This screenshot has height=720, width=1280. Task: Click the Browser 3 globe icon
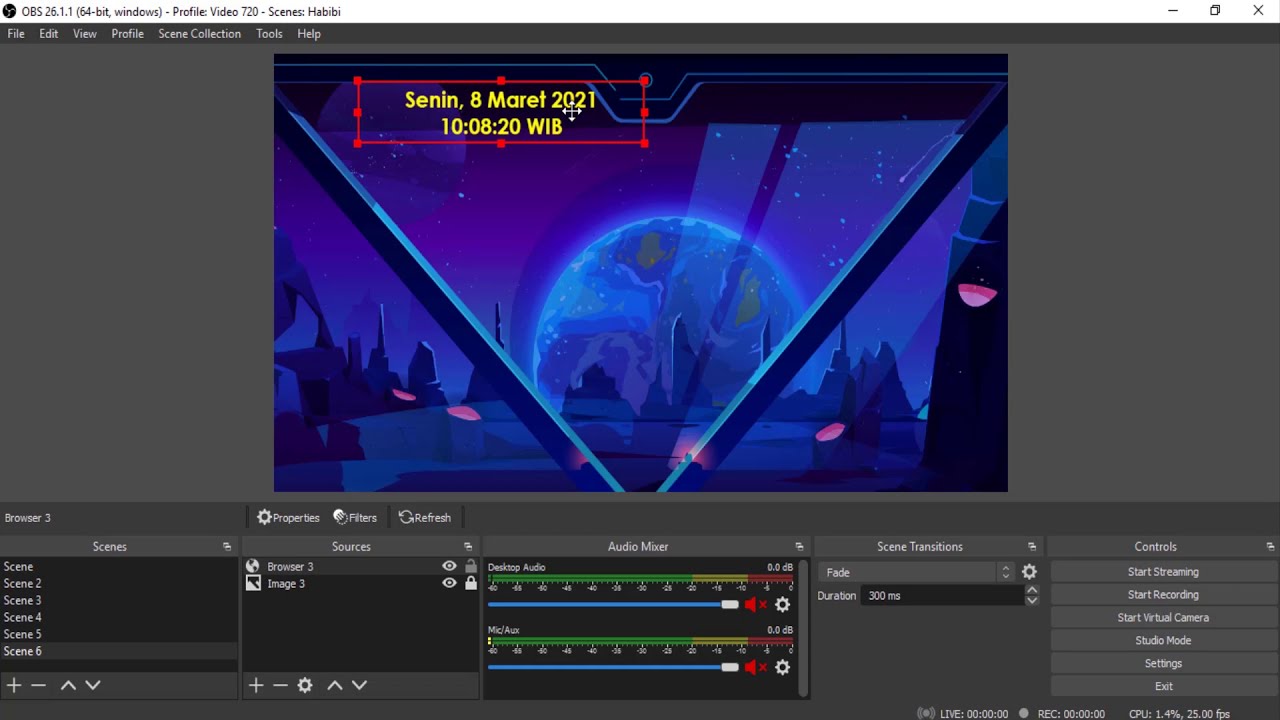(x=253, y=566)
